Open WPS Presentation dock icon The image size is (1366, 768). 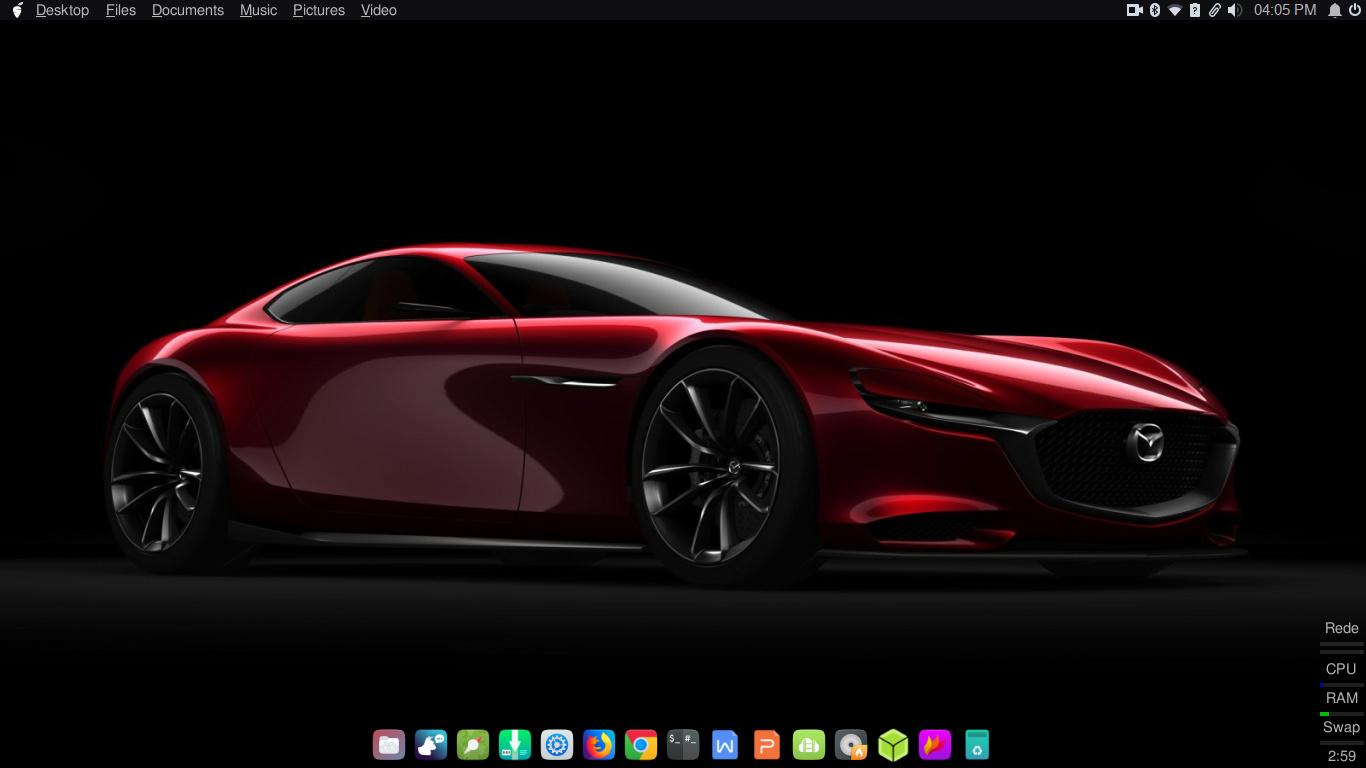767,745
